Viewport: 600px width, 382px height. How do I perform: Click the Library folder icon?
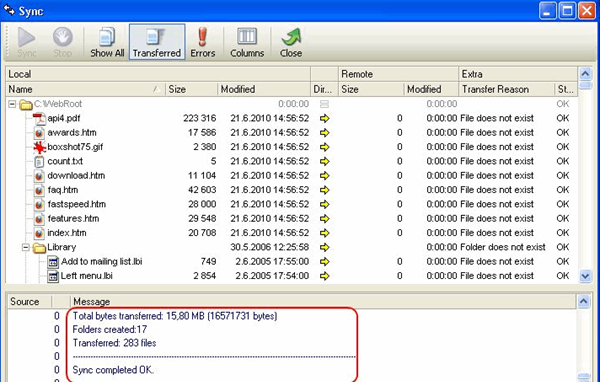39,248
